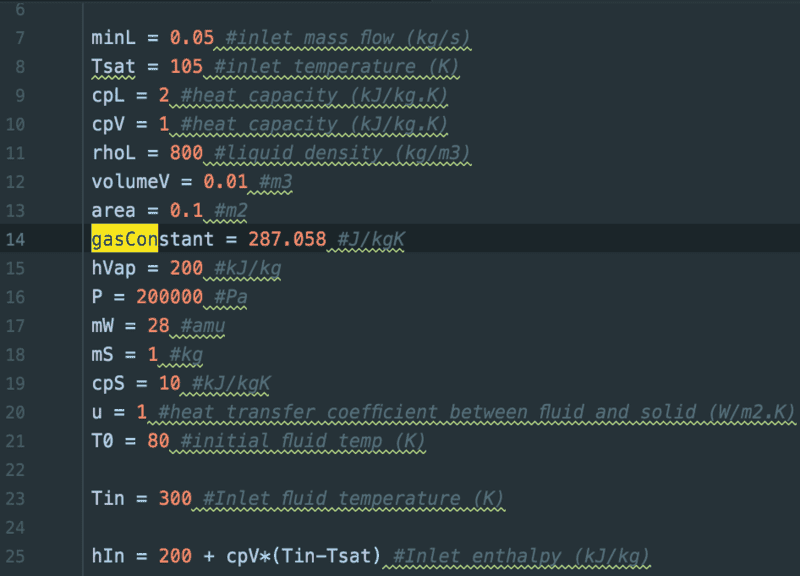This screenshot has height=576, width=800.
Task: Click the hVap variable name
Action: pyautogui.click(x=111, y=268)
